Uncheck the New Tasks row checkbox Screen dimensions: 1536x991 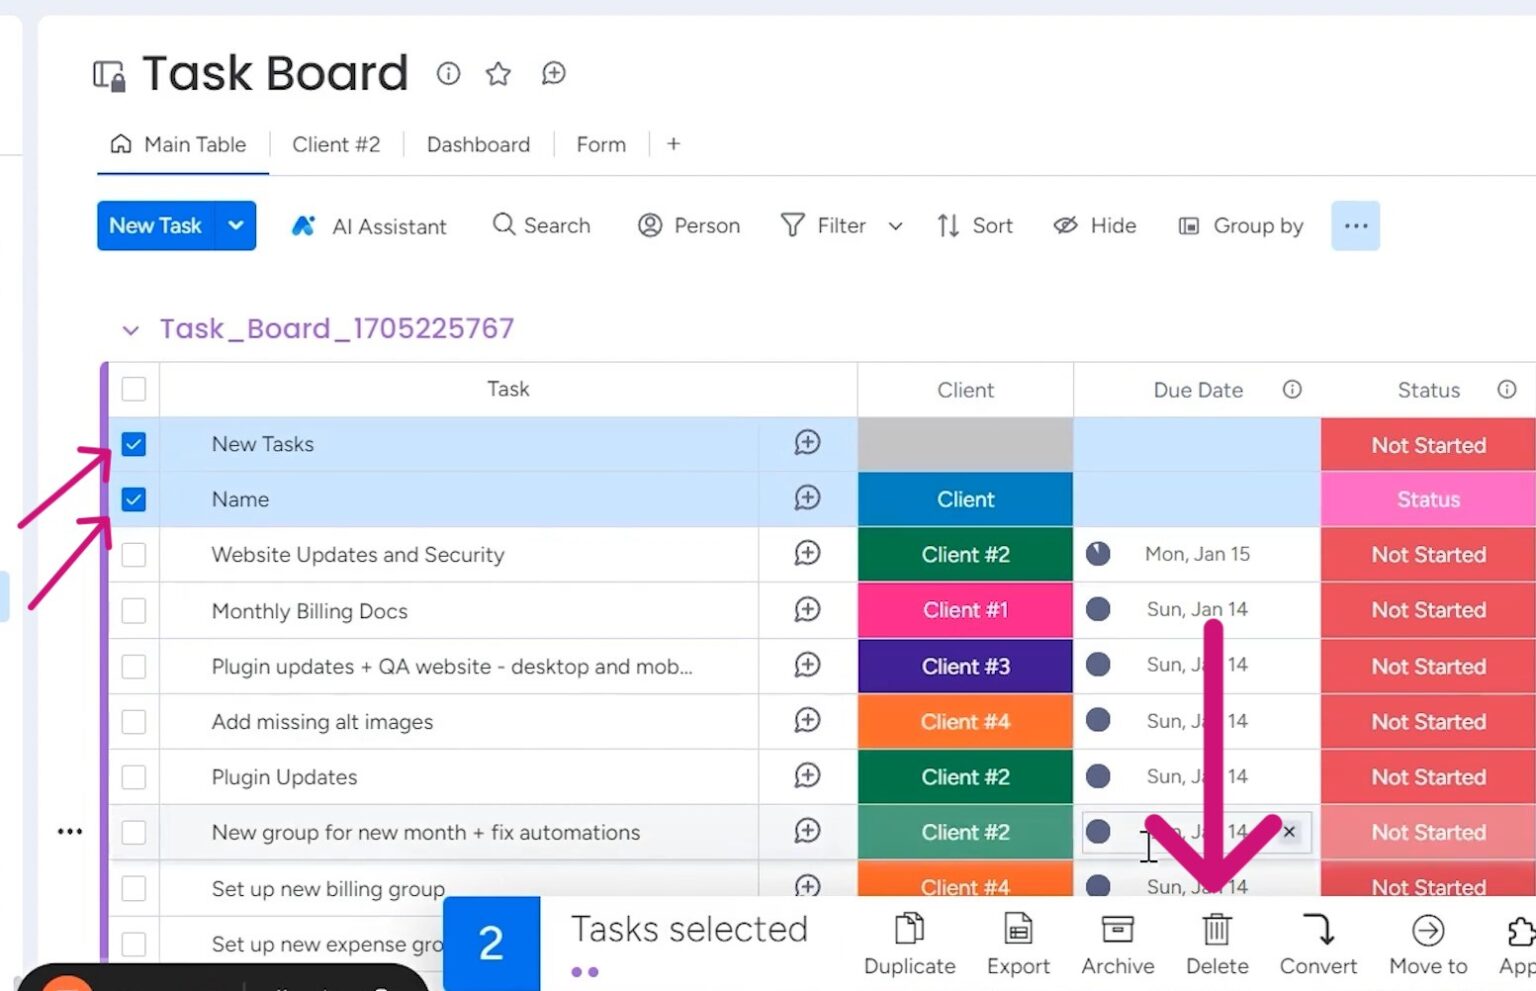point(133,443)
